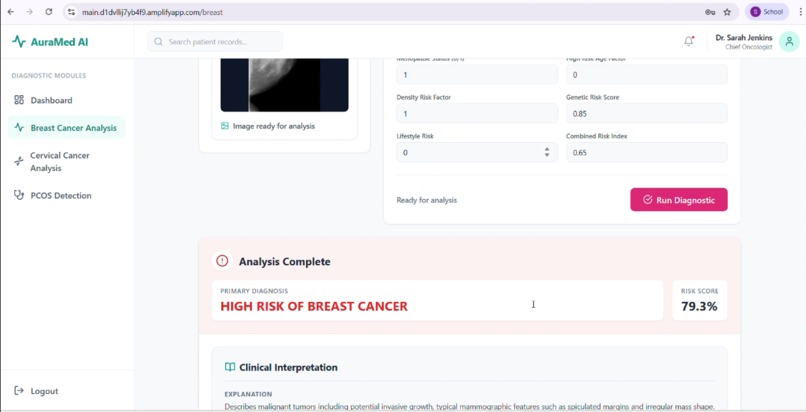Edit the Combined Risk Index field
This screenshot has width=806, height=412.
pos(647,153)
